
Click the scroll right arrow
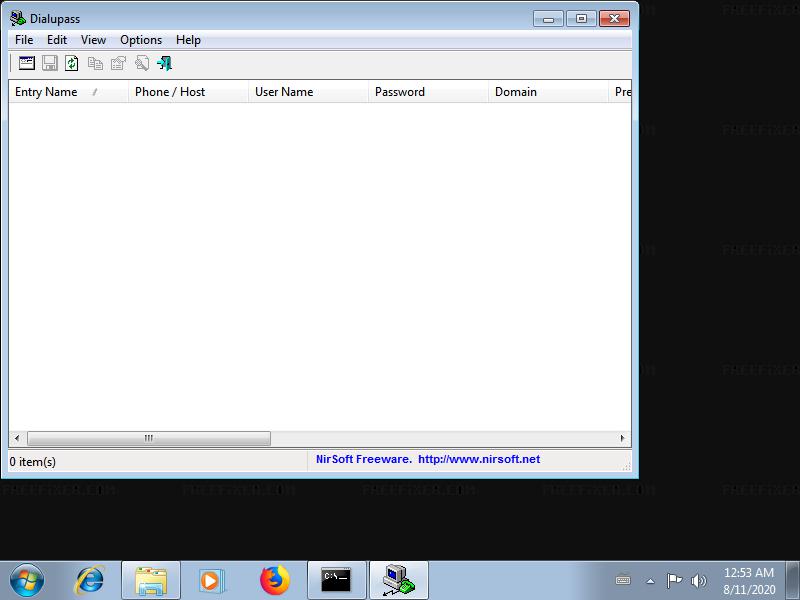[622, 438]
